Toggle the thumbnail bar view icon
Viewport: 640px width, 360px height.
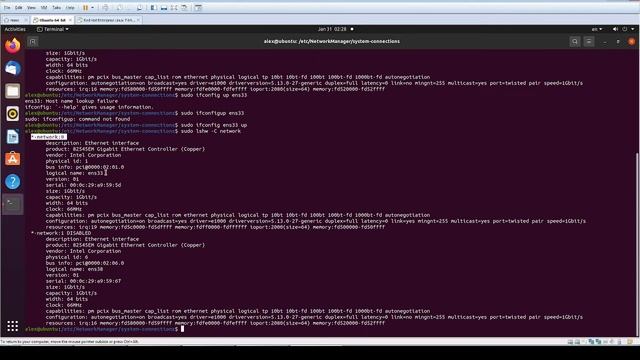(x=164, y=8)
